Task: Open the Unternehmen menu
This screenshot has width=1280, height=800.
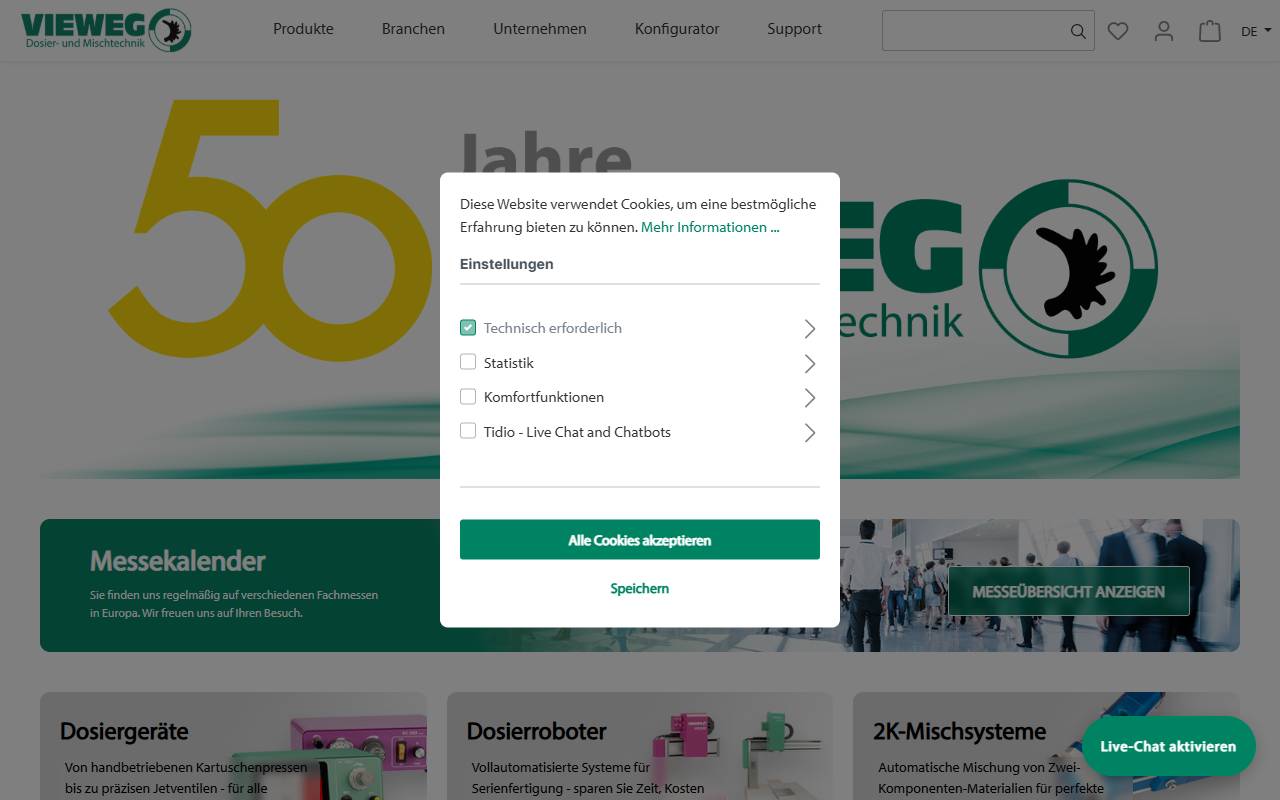Action: [540, 29]
